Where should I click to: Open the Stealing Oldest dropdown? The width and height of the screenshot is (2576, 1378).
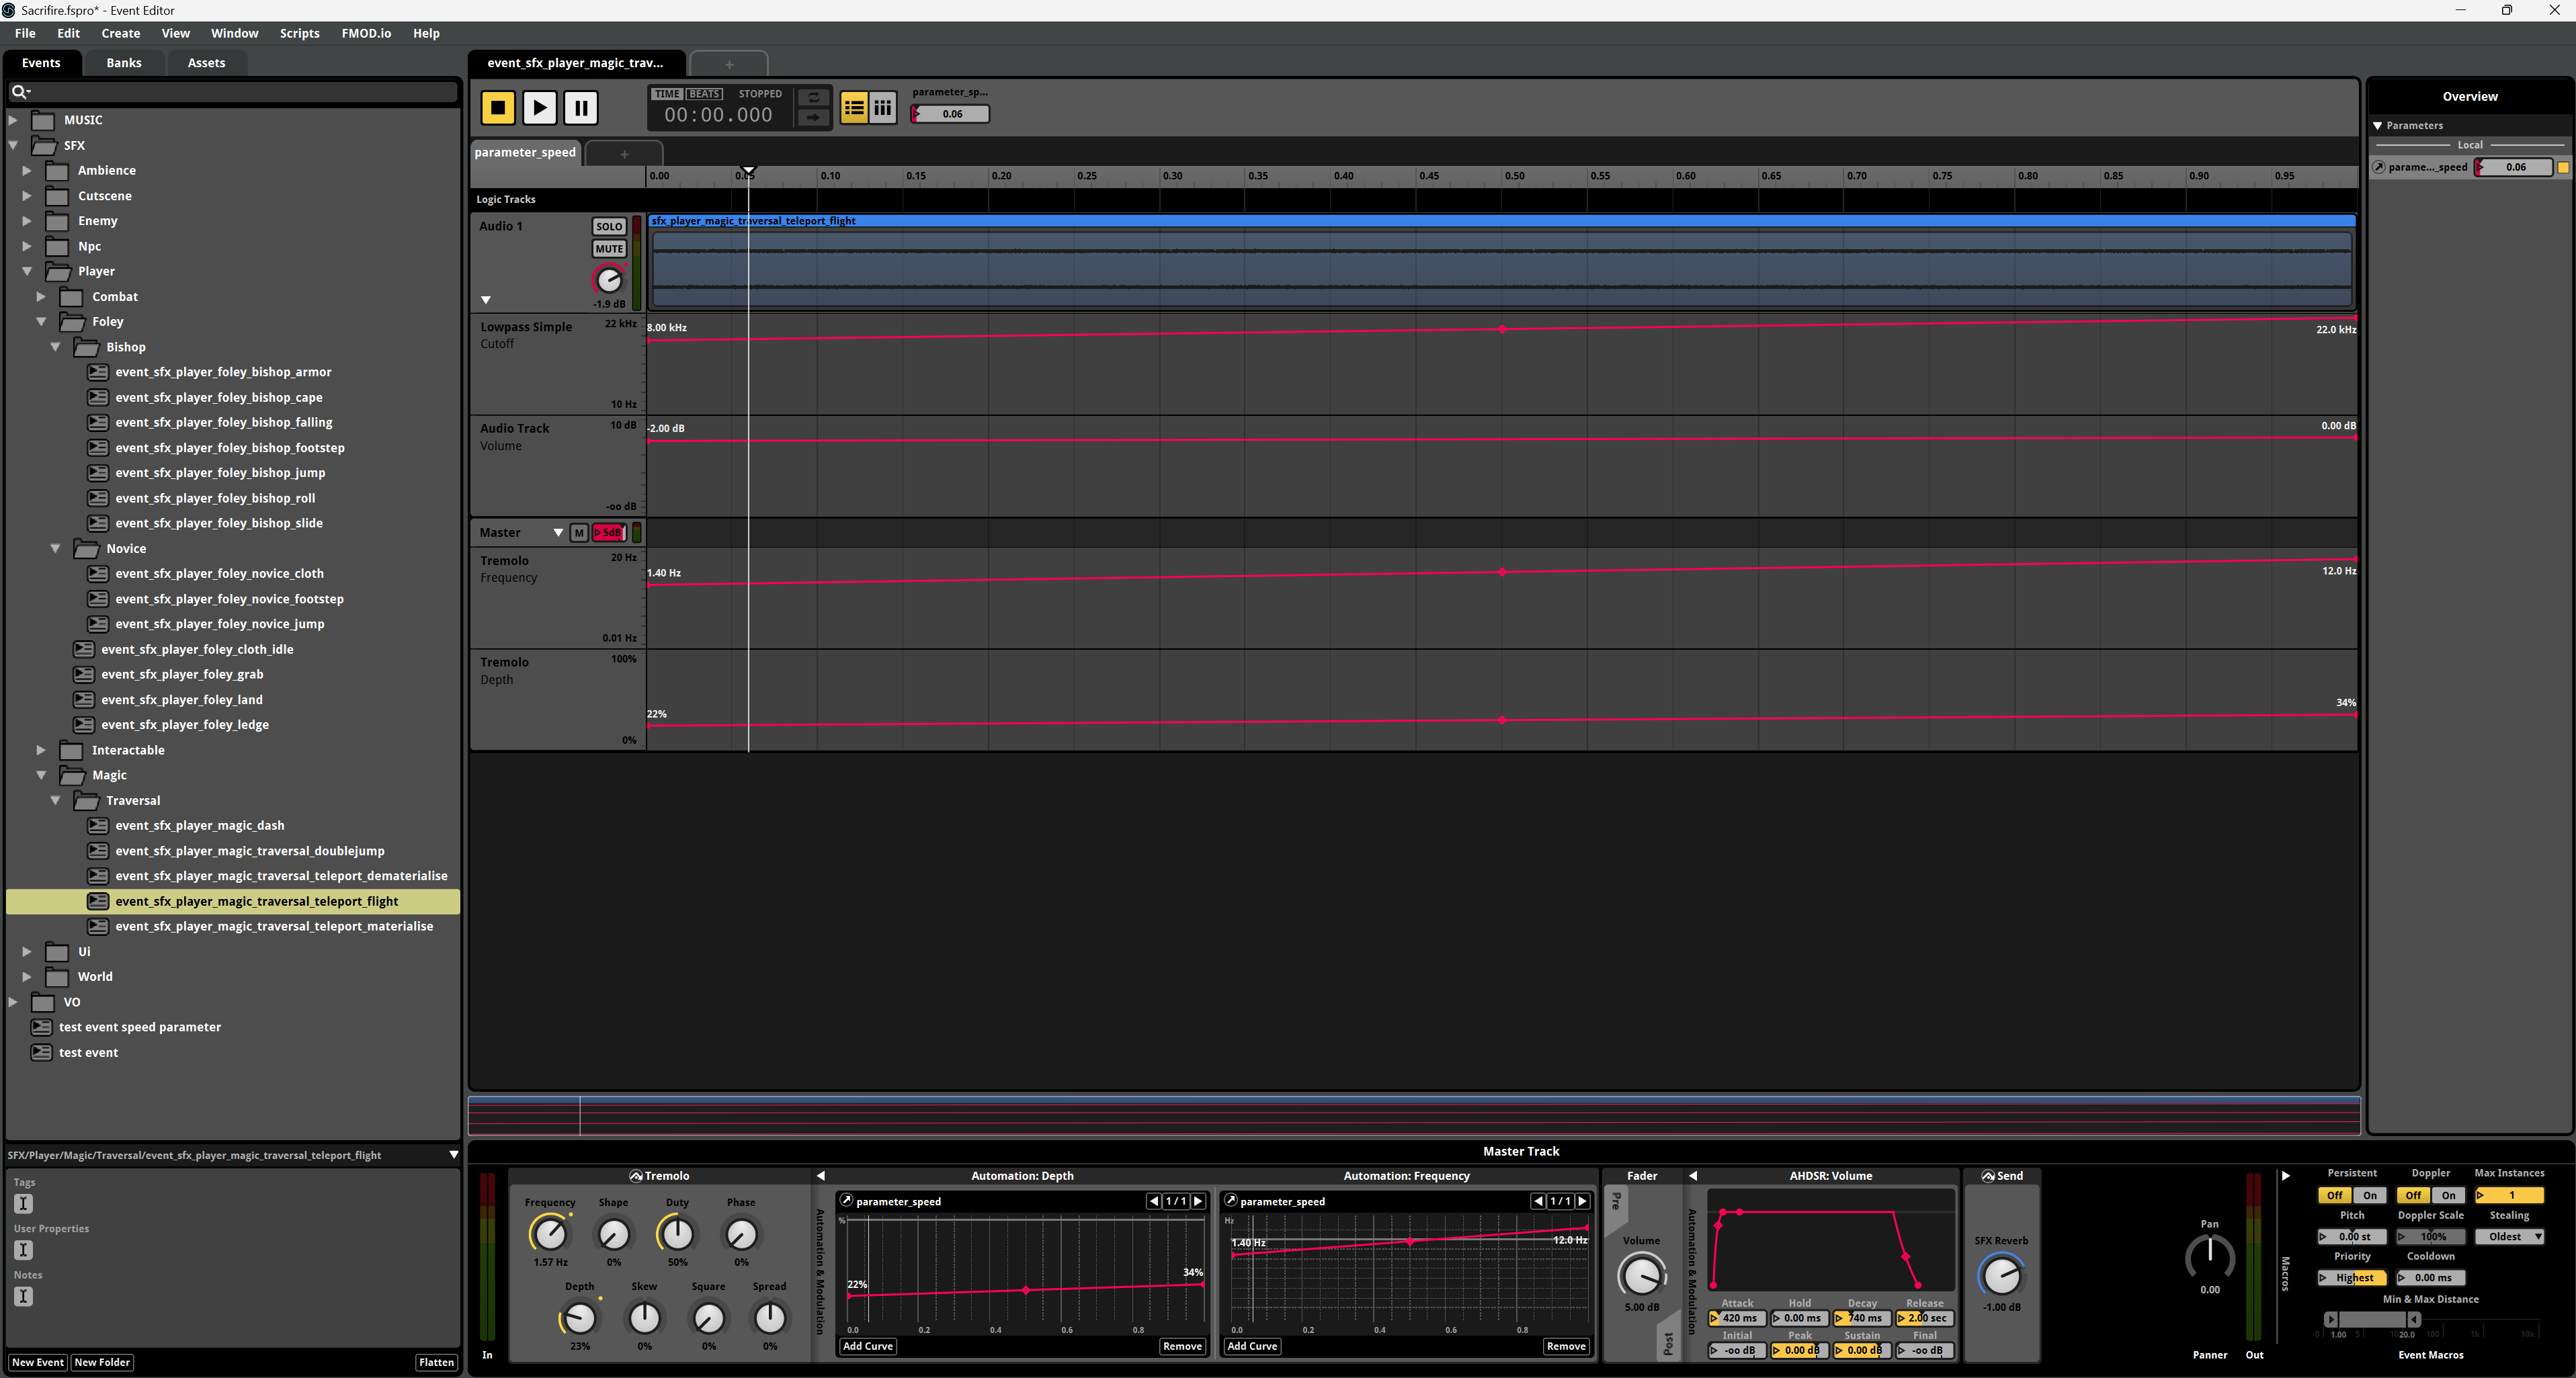pos(2509,1237)
